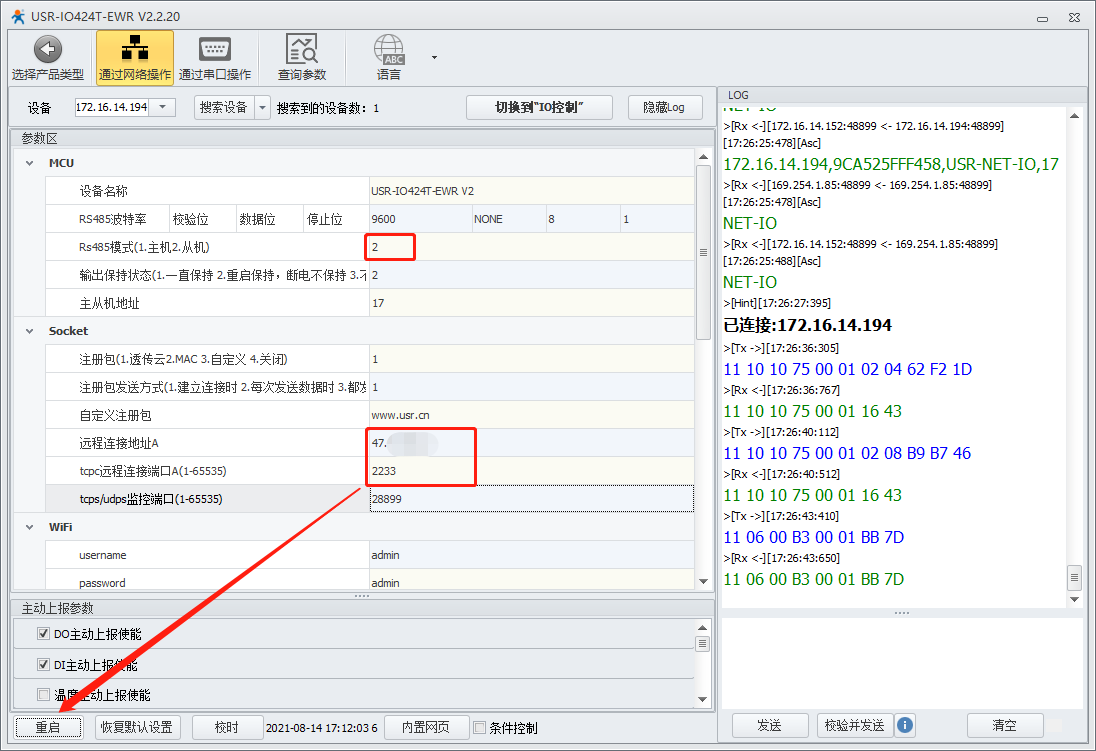Image resolution: width=1096 pixels, height=751 pixels.
Task: Click the output hold state value
Action: pos(531,275)
